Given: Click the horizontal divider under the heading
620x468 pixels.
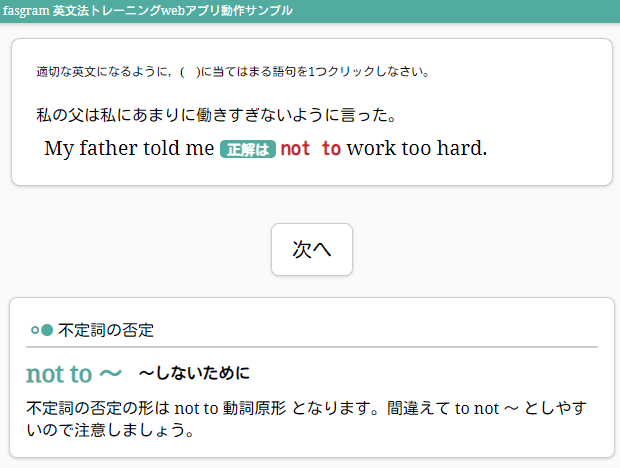Looking at the screenshot, I should pos(312,347).
